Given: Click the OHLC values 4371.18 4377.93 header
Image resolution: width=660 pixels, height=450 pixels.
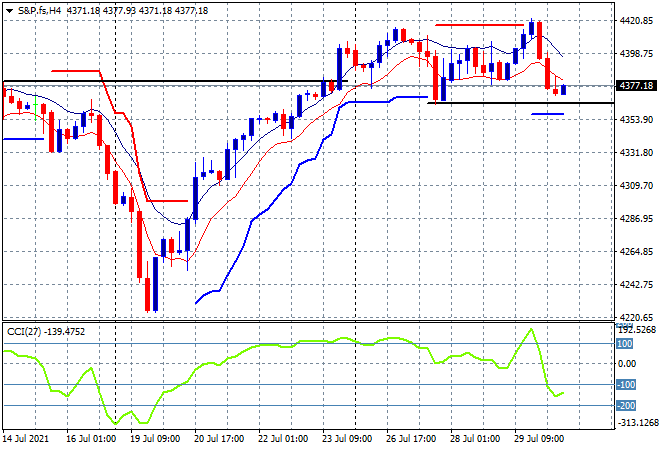Looking at the screenshot, I should tap(138, 11).
